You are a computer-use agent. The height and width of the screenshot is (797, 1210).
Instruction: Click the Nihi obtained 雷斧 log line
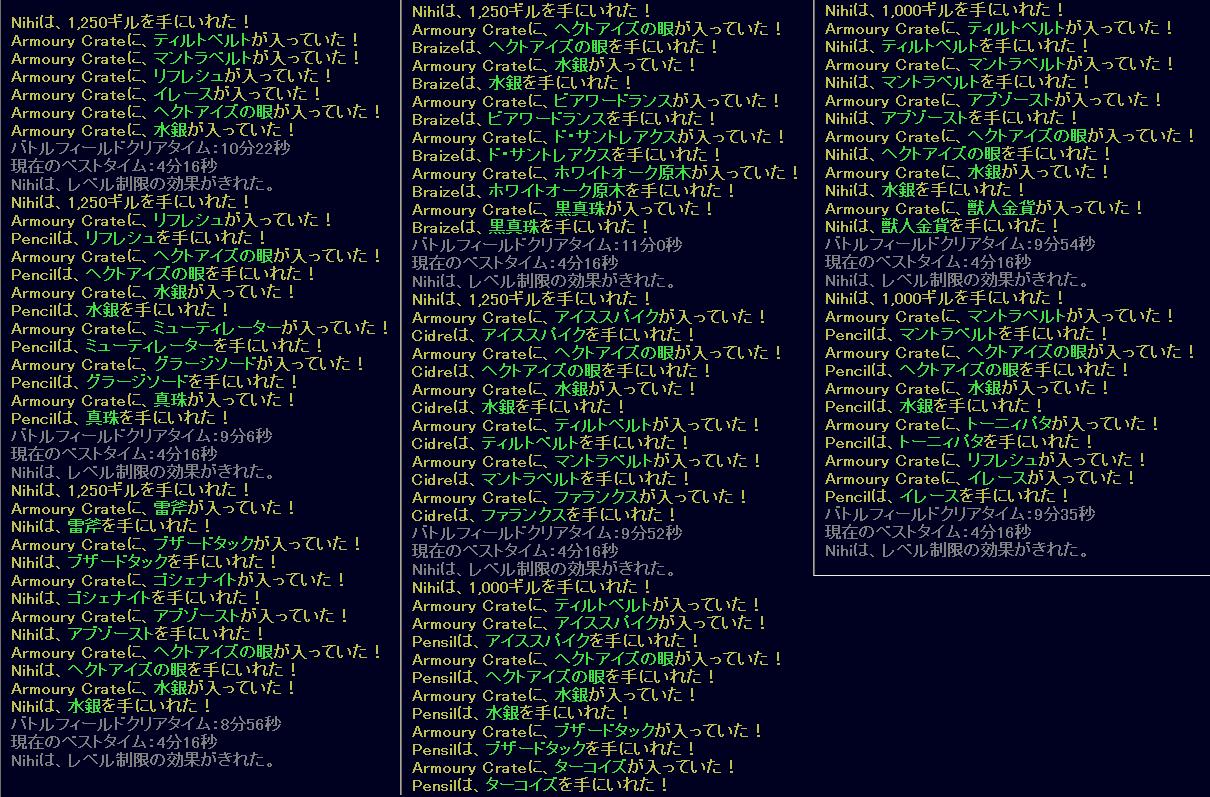click(x=111, y=526)
